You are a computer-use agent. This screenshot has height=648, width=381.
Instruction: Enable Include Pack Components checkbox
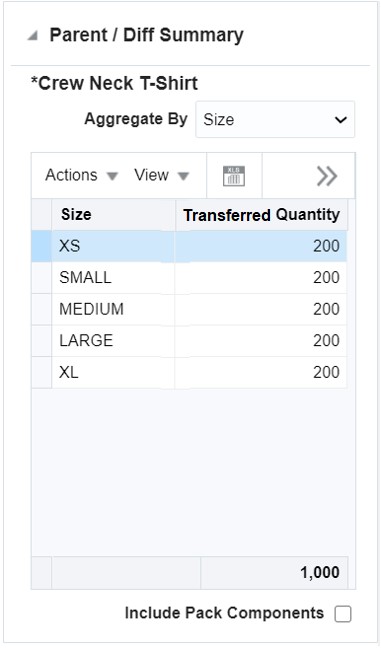click(343, 614)
